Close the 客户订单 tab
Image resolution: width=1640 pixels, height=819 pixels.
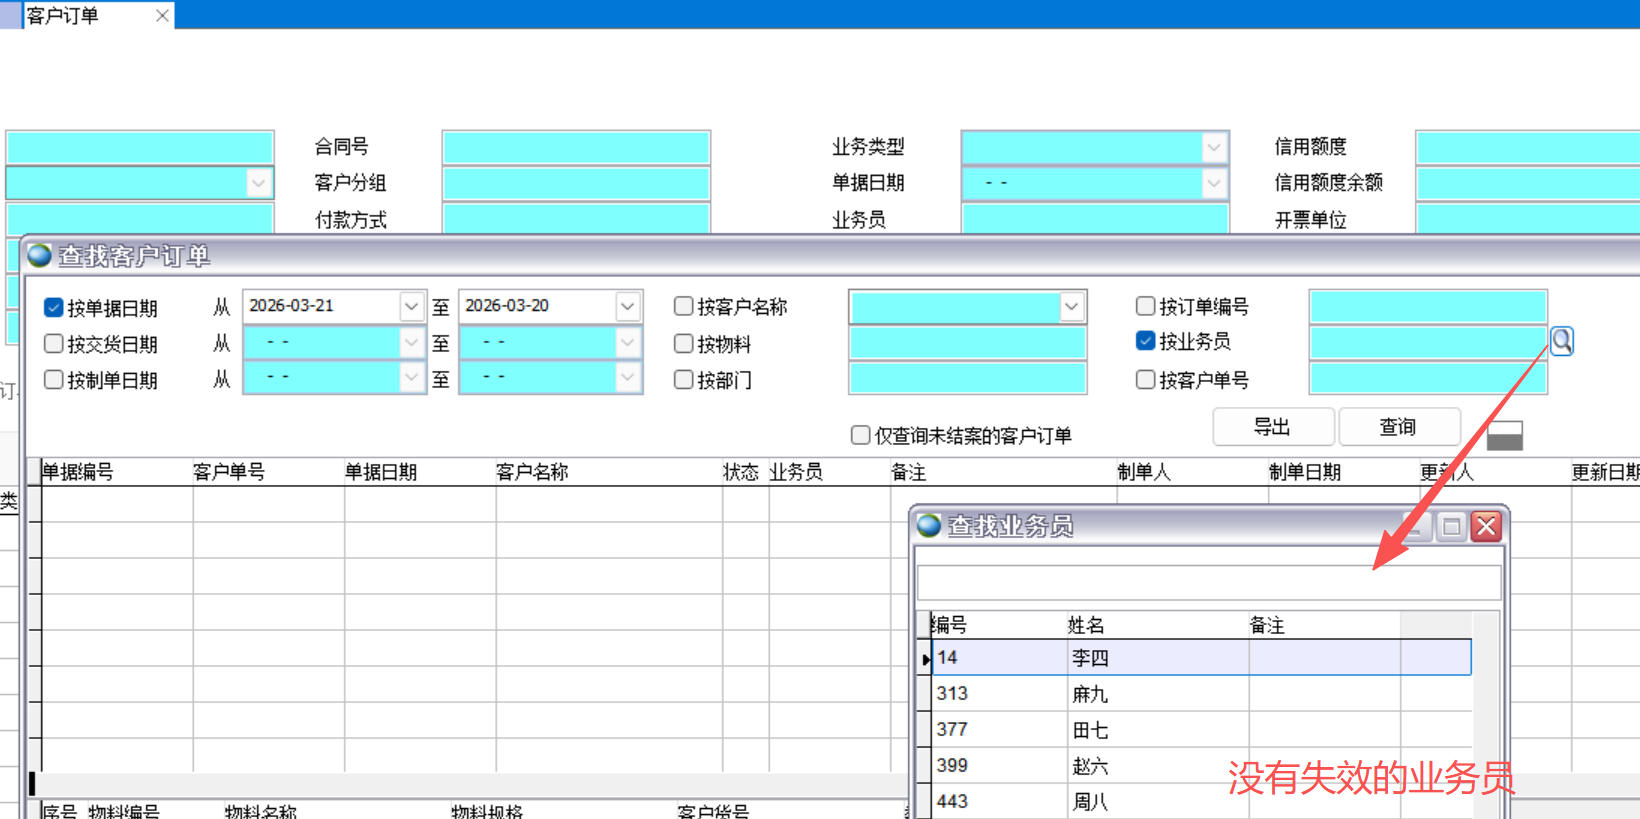[x=162, y=15]
